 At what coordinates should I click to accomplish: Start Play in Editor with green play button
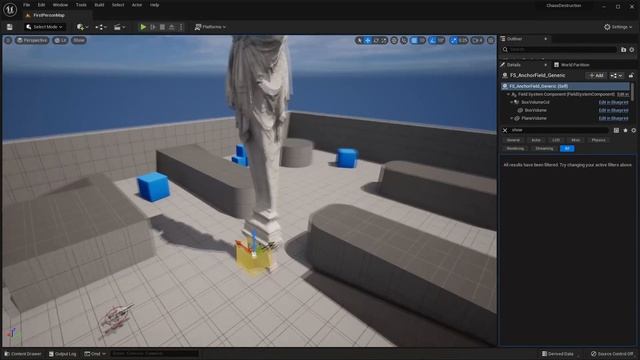(x=143, y=27)
